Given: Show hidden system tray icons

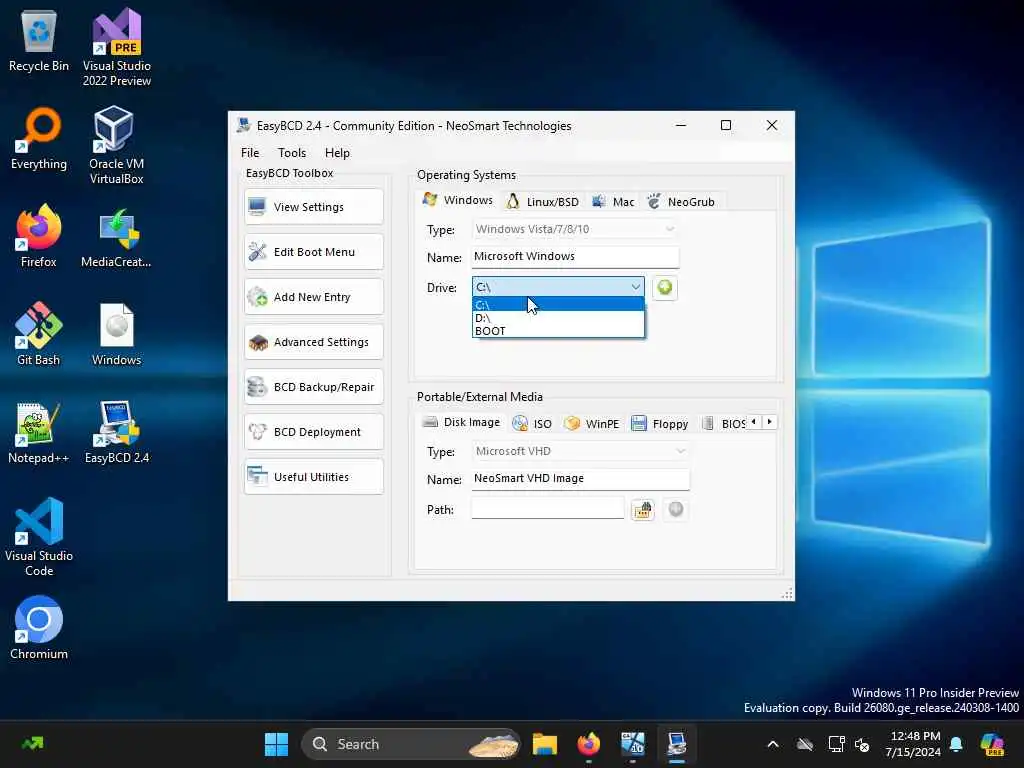Looking at the screenshot, I should point(773,744).
